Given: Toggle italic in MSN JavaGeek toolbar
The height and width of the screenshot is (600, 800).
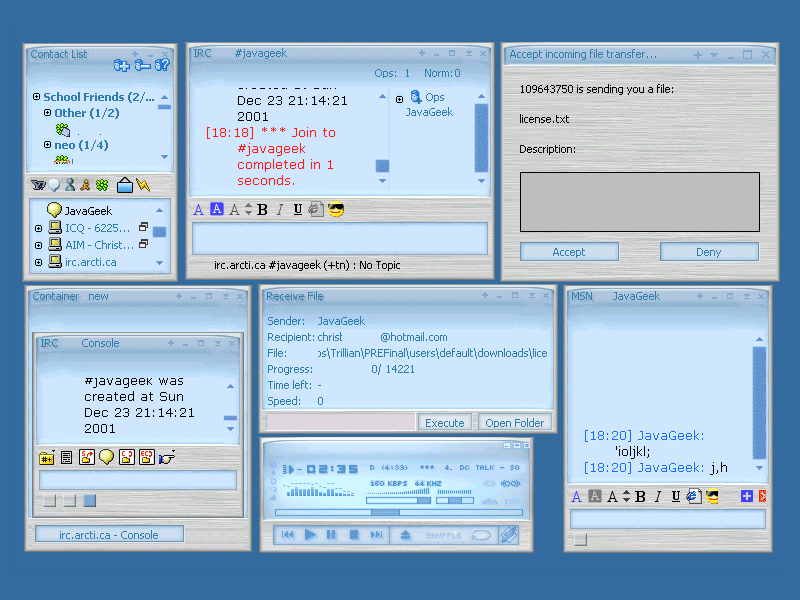Looking at the screenshot, I should tap(658, 496).
